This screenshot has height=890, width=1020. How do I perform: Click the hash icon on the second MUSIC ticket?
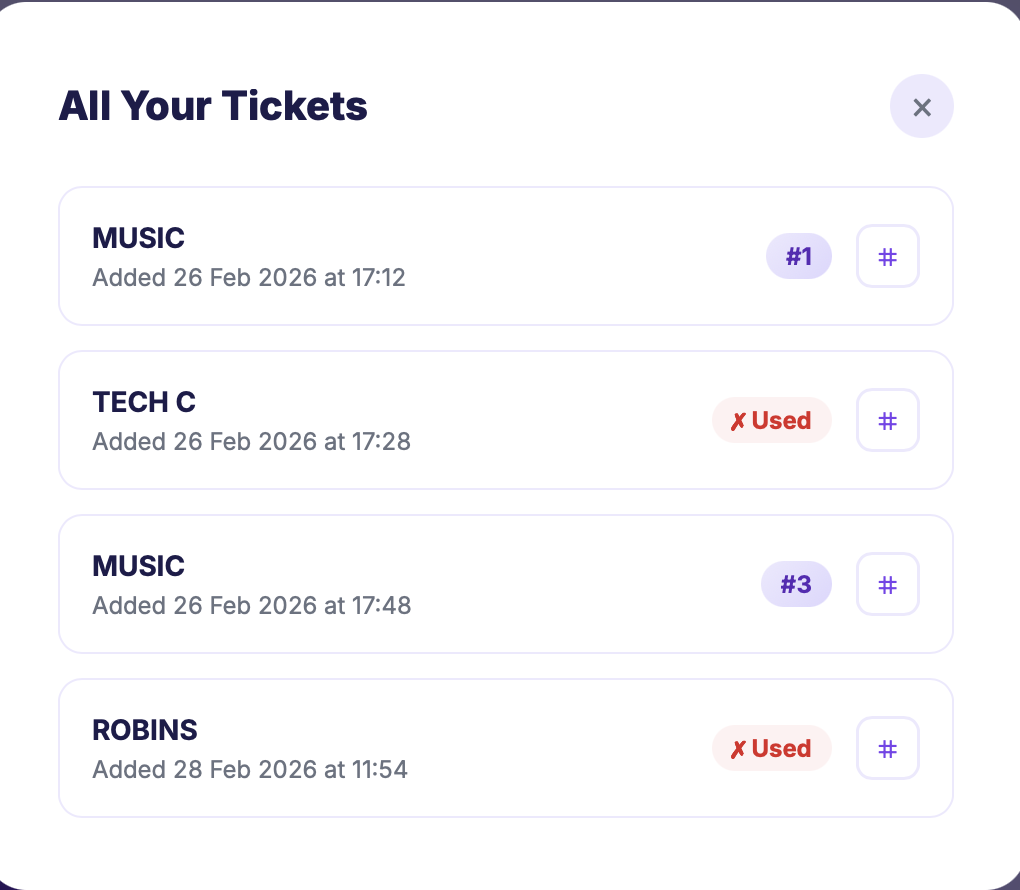pos(887,584)
